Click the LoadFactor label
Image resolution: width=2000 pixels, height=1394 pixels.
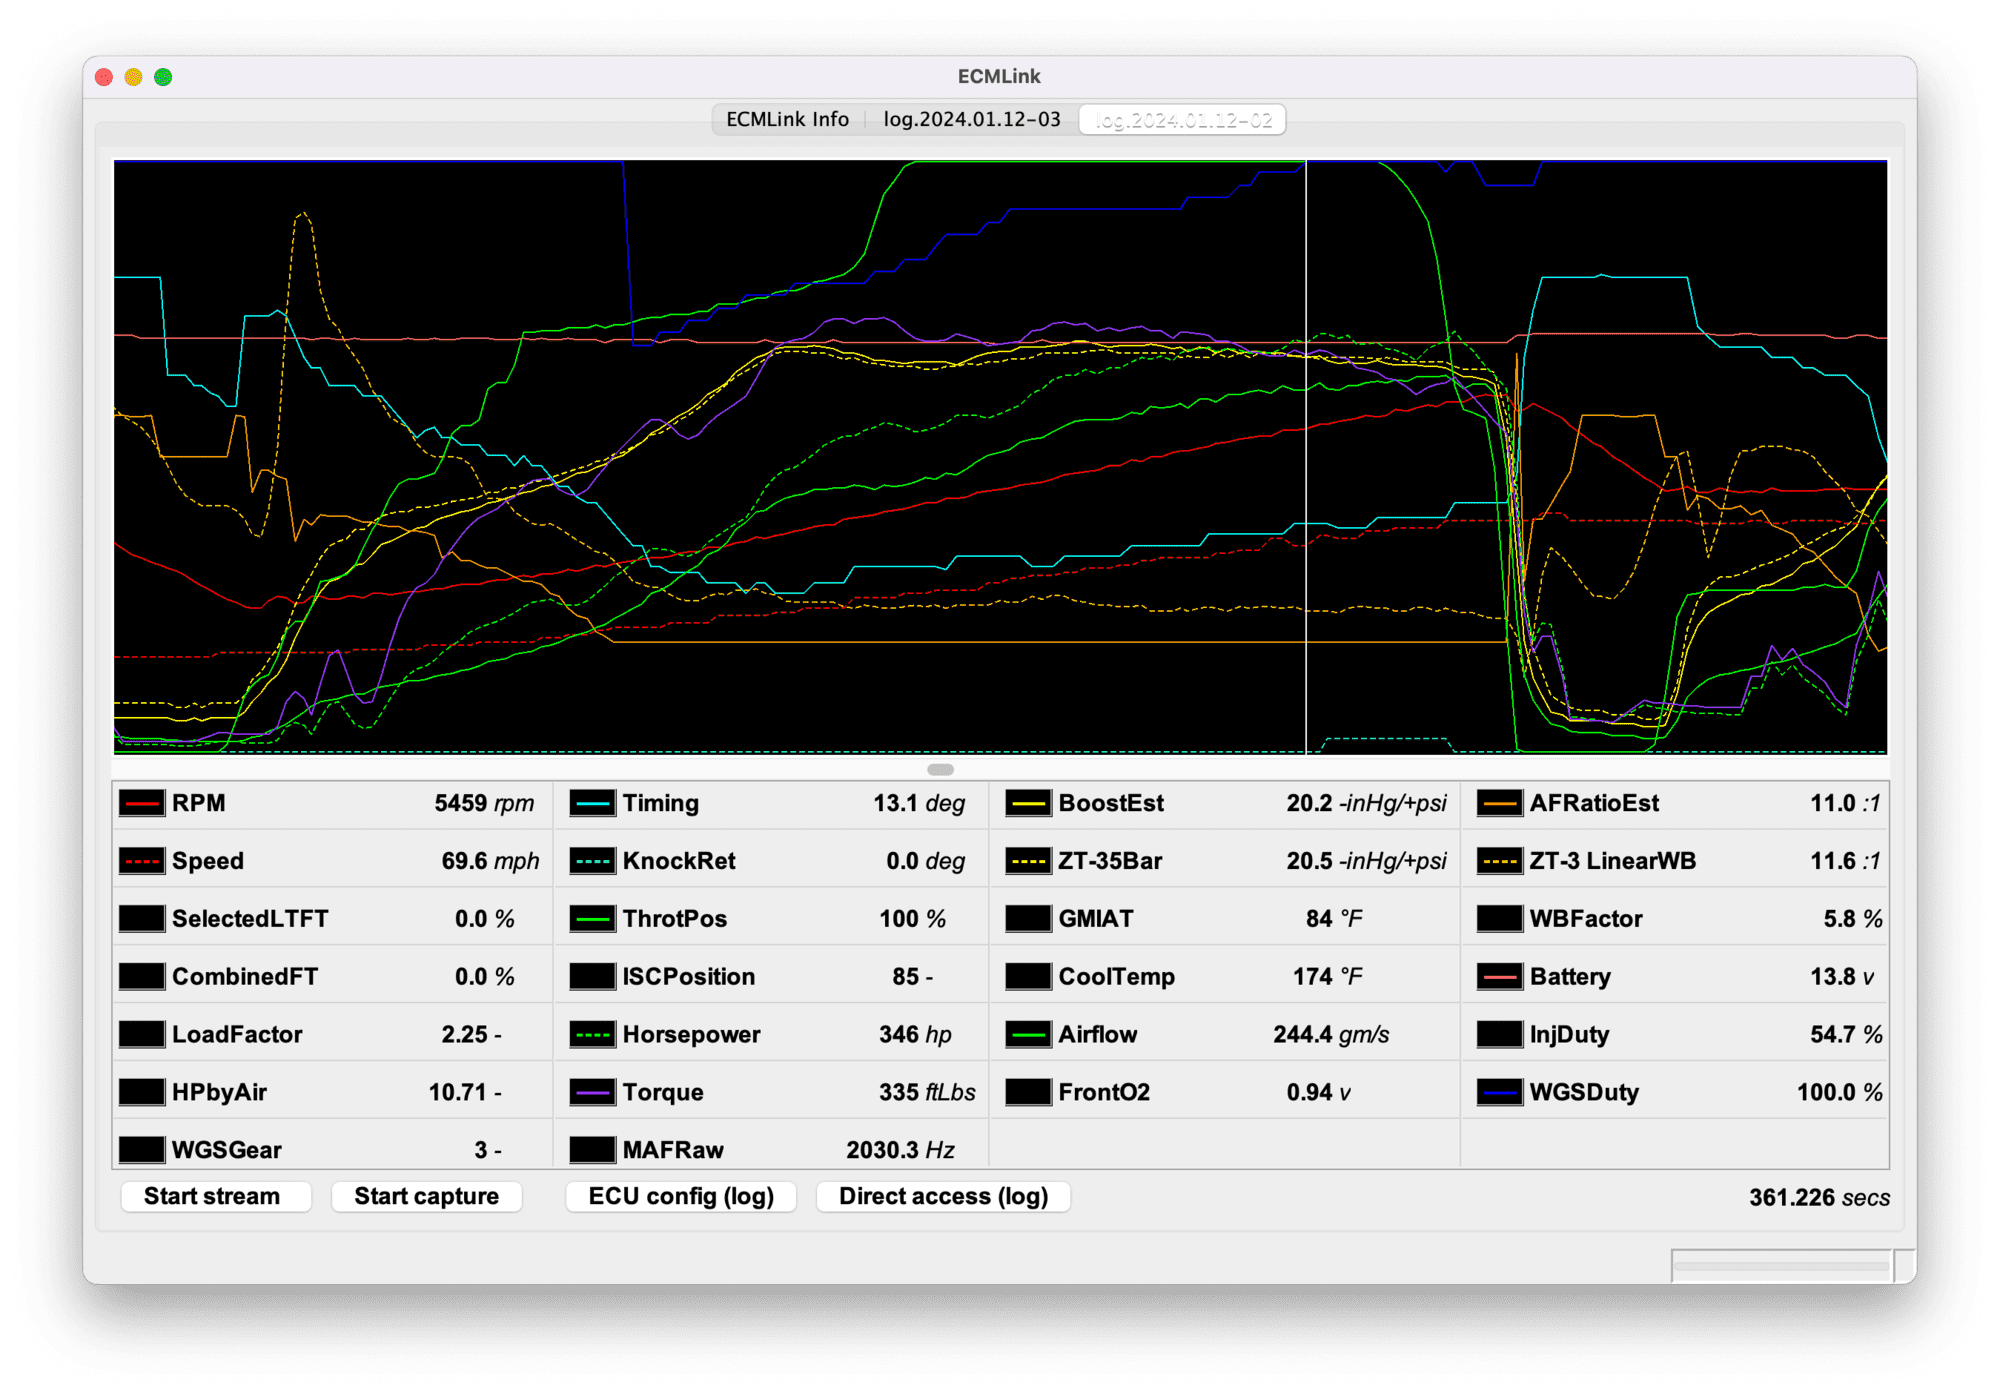(237, 1035)
